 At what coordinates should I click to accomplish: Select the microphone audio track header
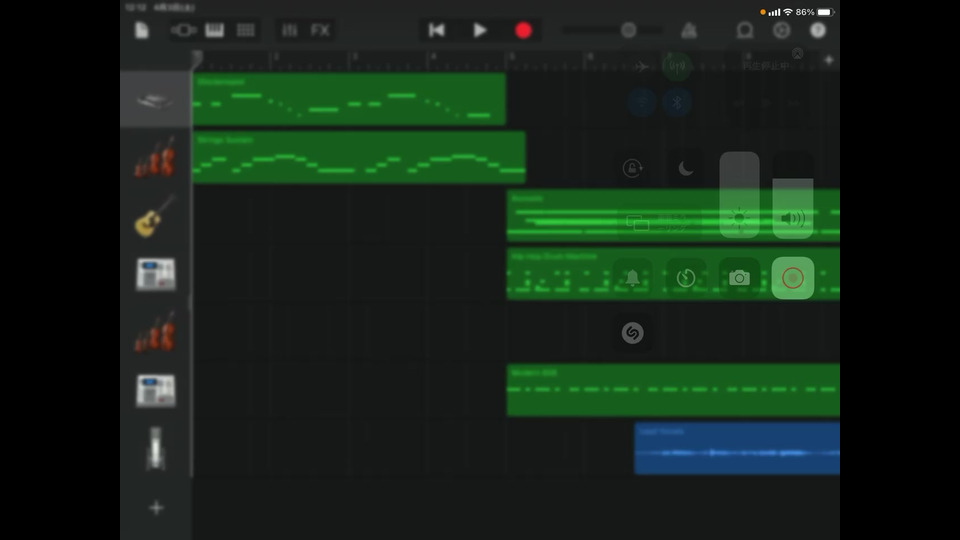point(156,449)
